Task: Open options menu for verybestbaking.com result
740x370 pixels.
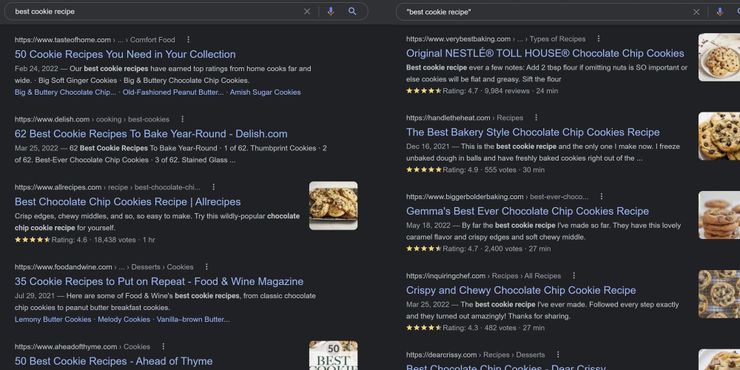Action: point(598,39)
